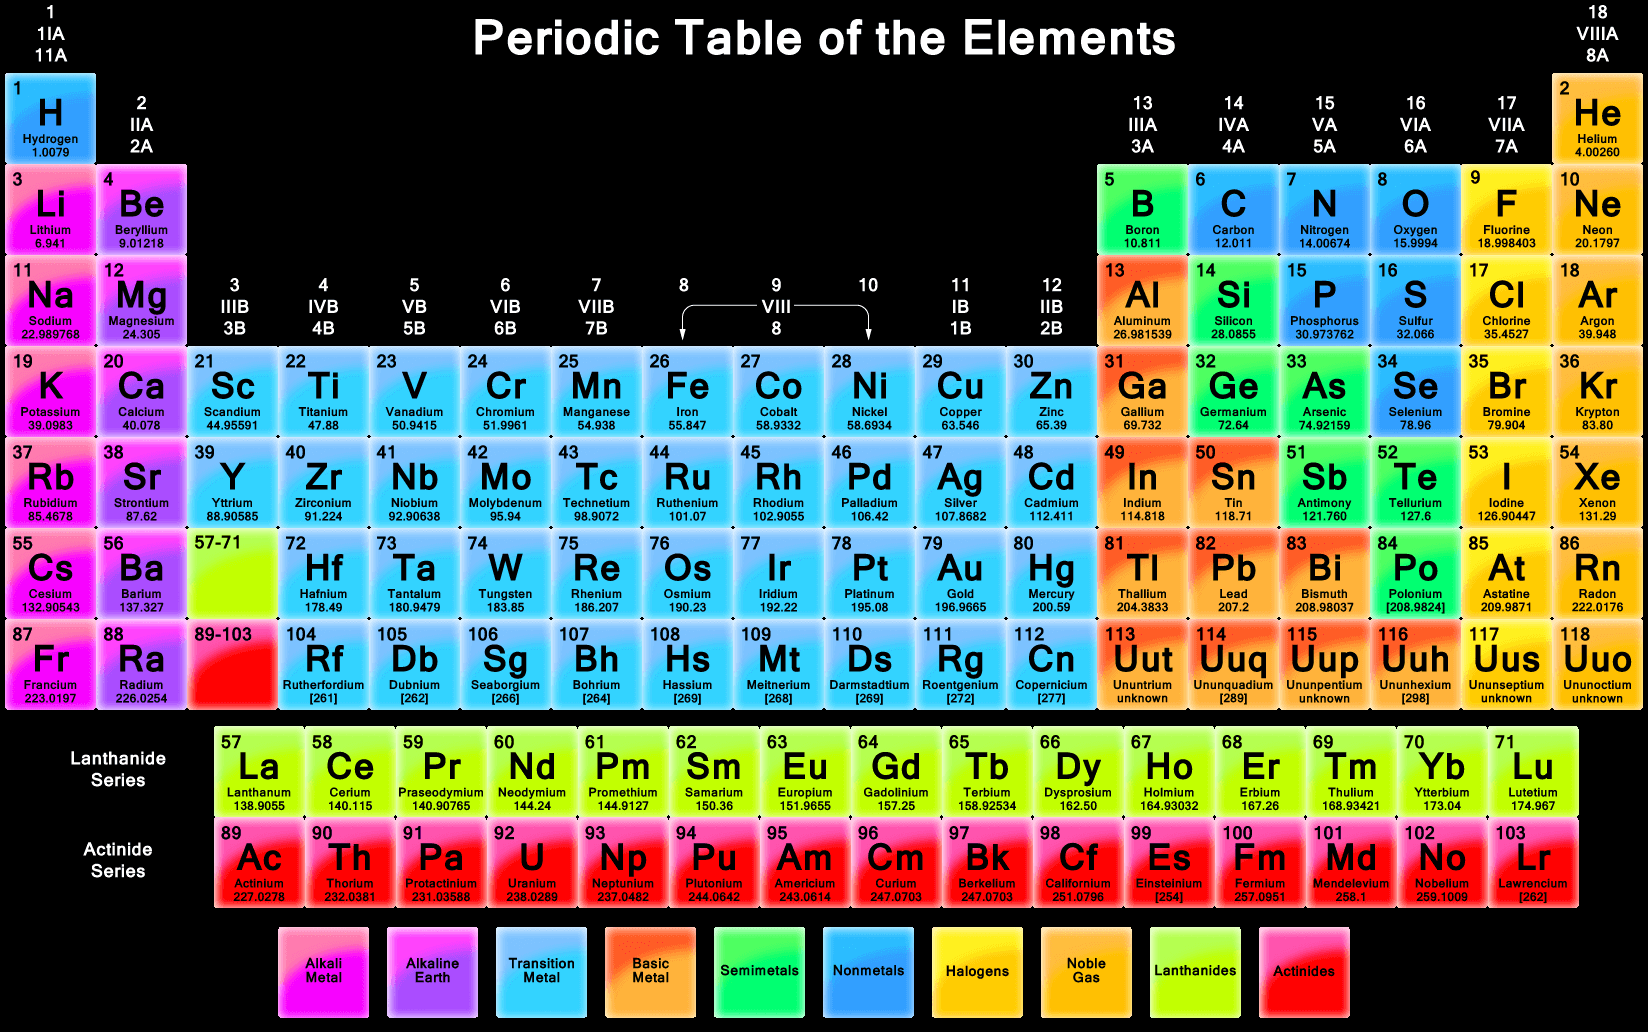Select the Noble Gas legend swatch
The height and width of the screenshot is (1032, 1648).
(1086, 972)
